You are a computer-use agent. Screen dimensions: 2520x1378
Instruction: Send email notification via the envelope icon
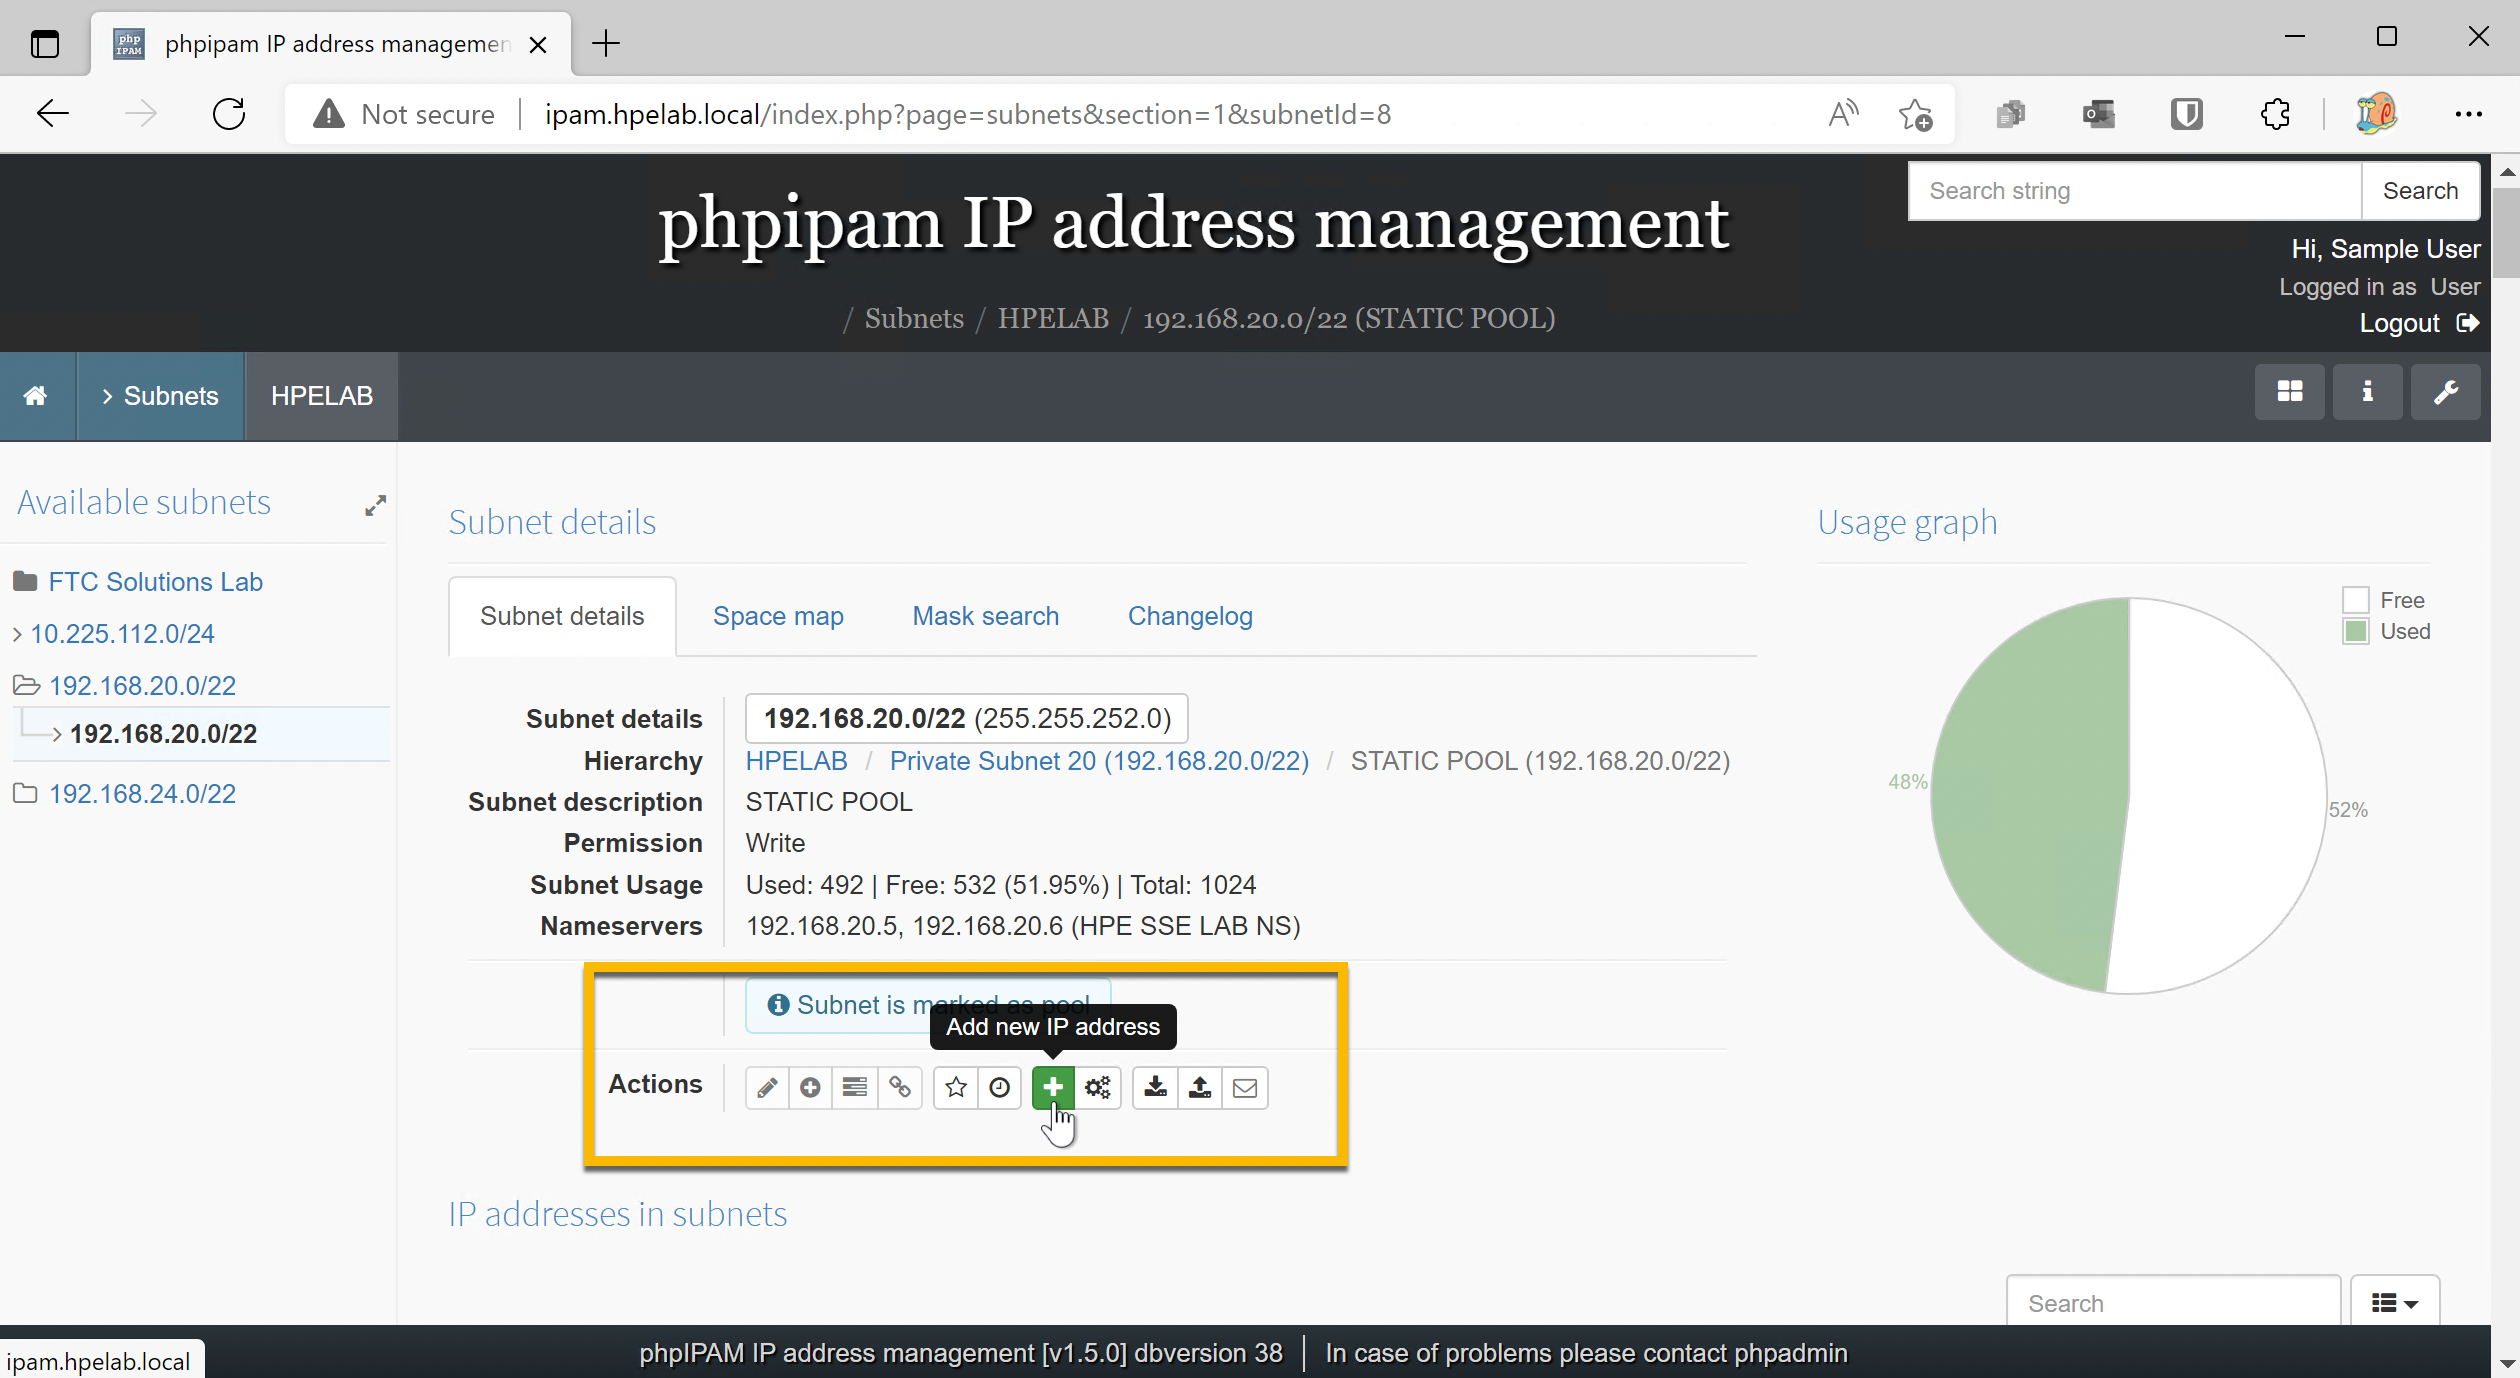point(1245,1088)
